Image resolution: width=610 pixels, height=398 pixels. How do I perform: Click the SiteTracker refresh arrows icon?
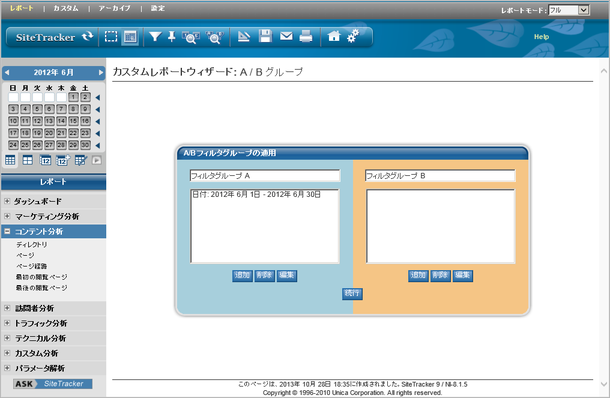point(88,37)
